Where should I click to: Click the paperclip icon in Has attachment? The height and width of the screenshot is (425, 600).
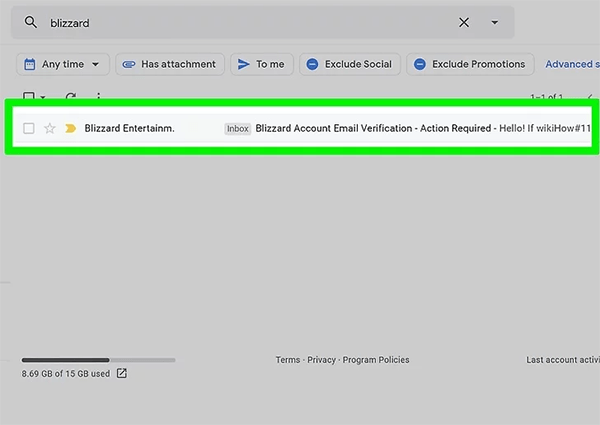(129, 64)
